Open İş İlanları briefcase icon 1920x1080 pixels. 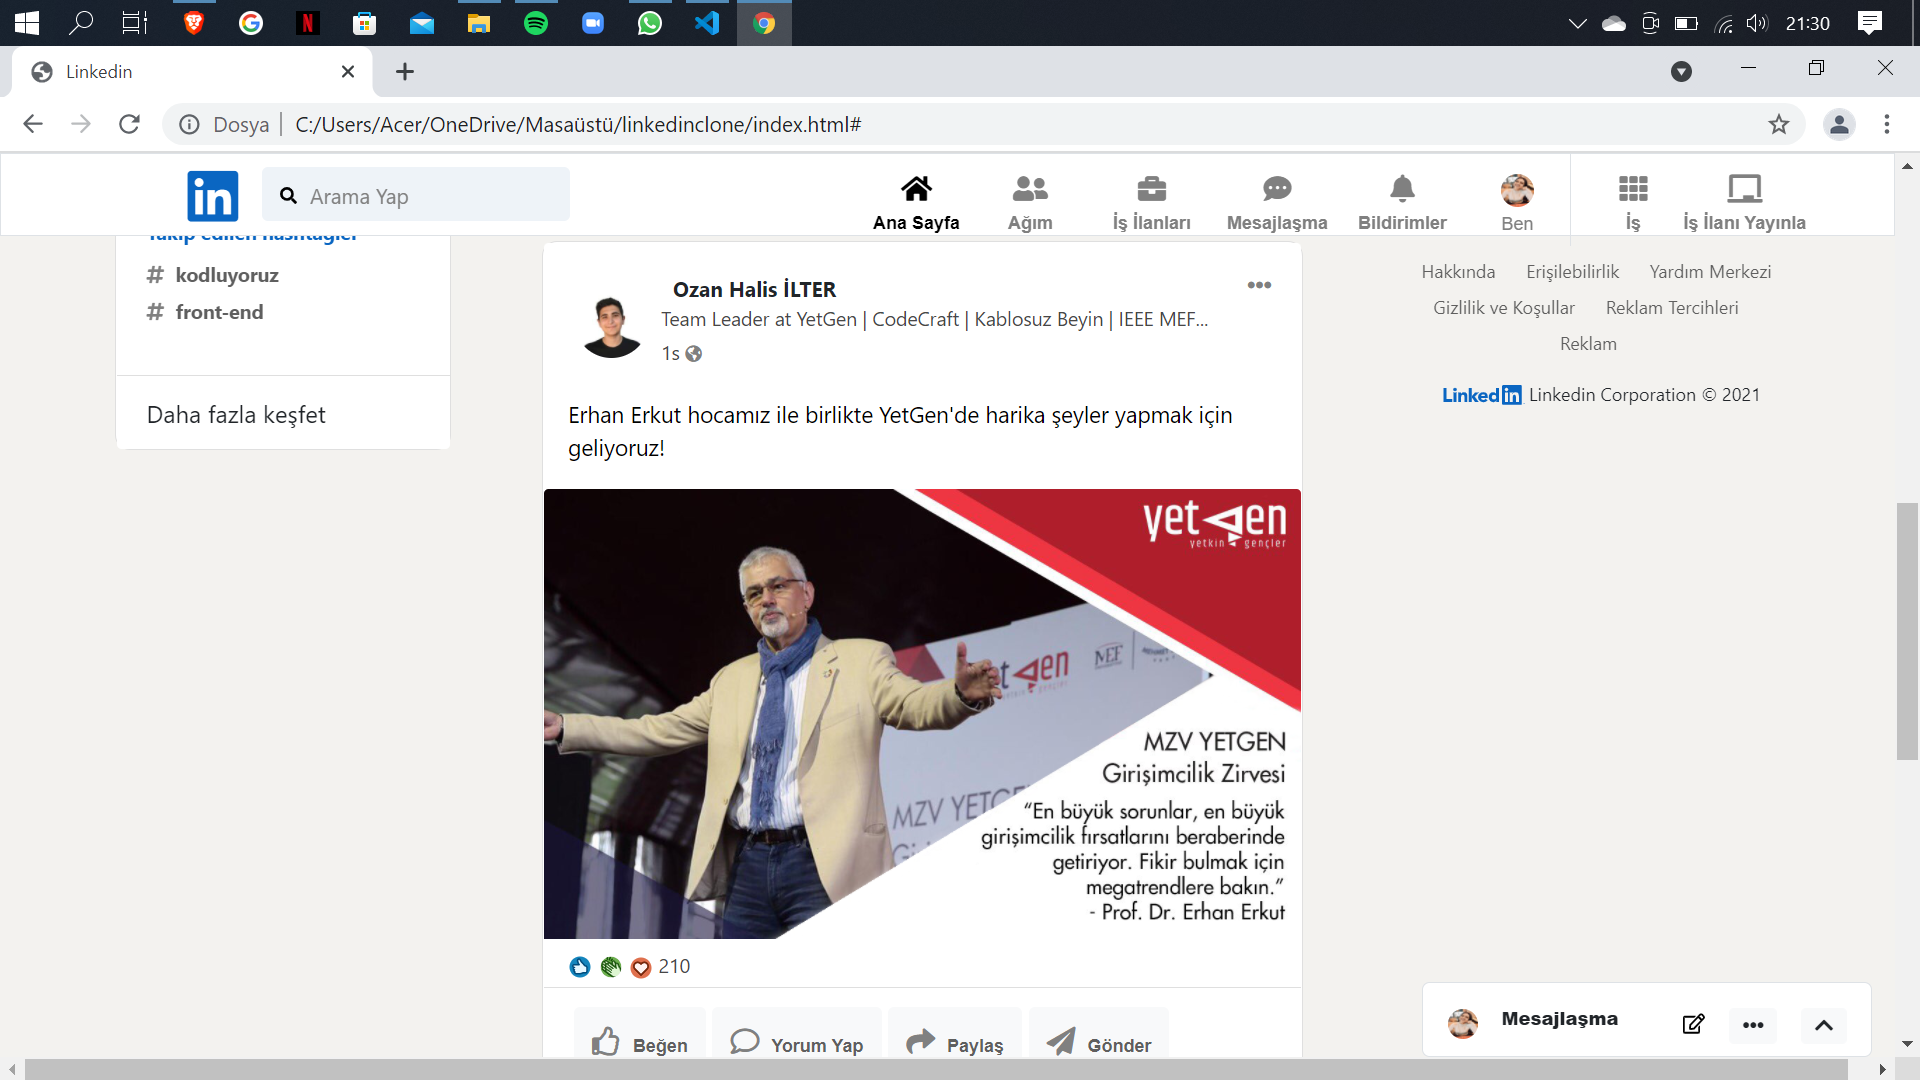click(1151, 189)
